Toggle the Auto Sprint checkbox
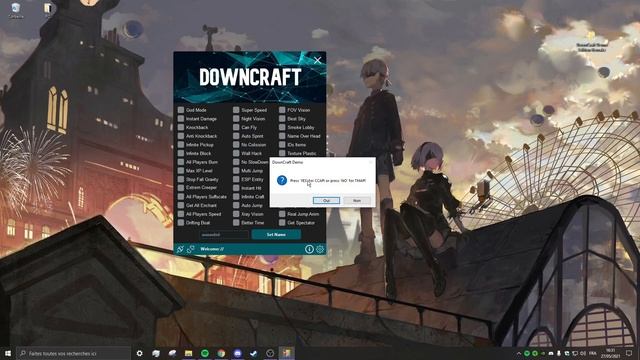This screenshot has width=640, height=360. (236, 136)
